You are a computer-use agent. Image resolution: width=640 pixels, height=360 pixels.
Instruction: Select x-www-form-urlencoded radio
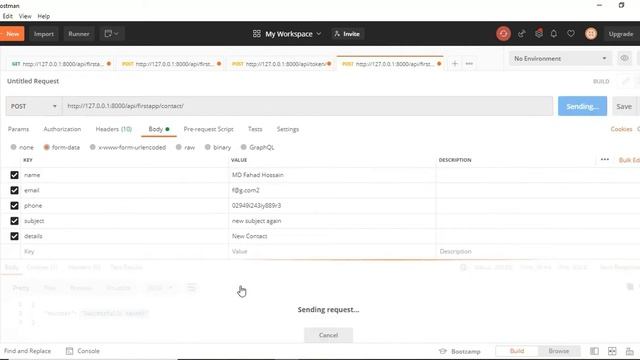click(93, 147)
